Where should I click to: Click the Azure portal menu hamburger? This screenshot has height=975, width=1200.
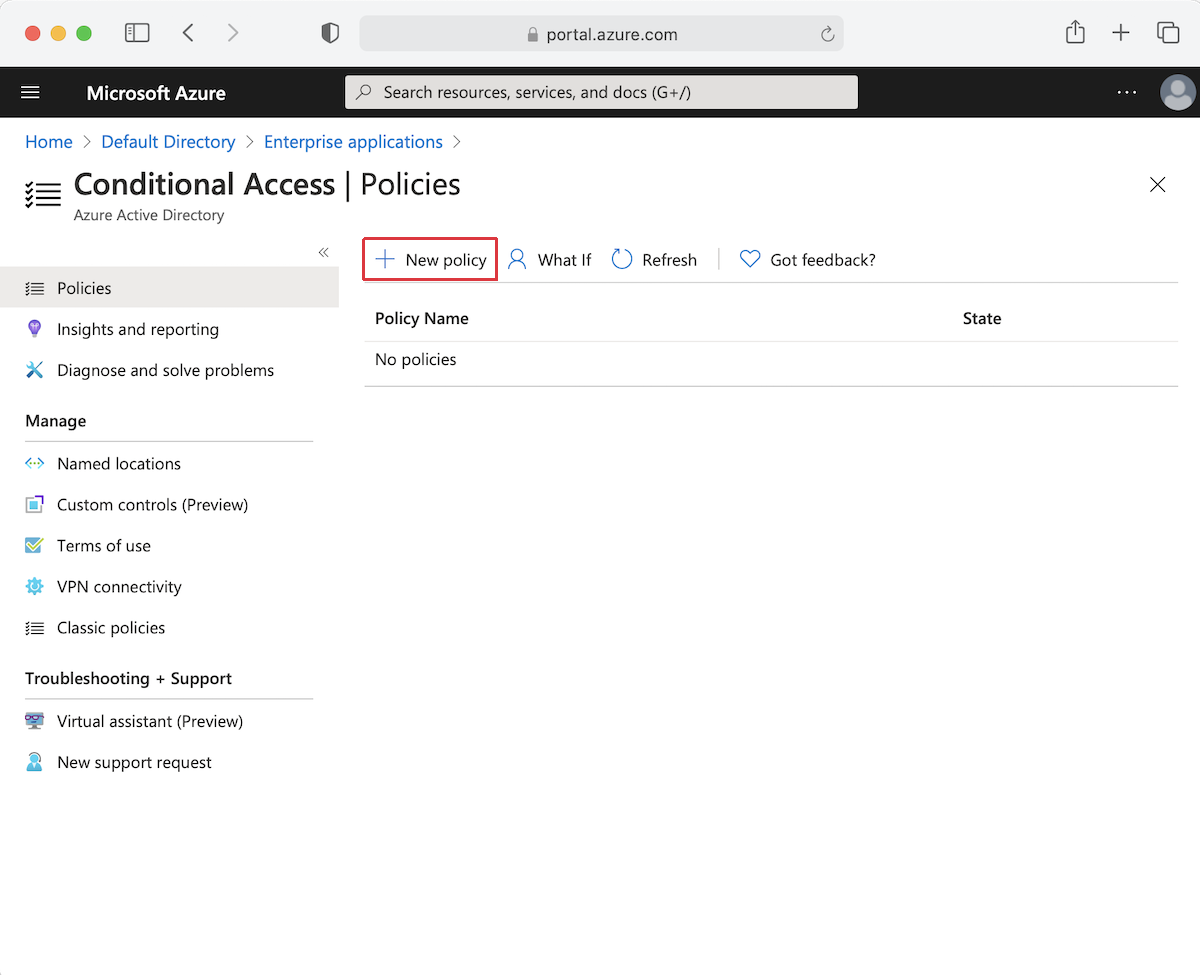point(29,92)
